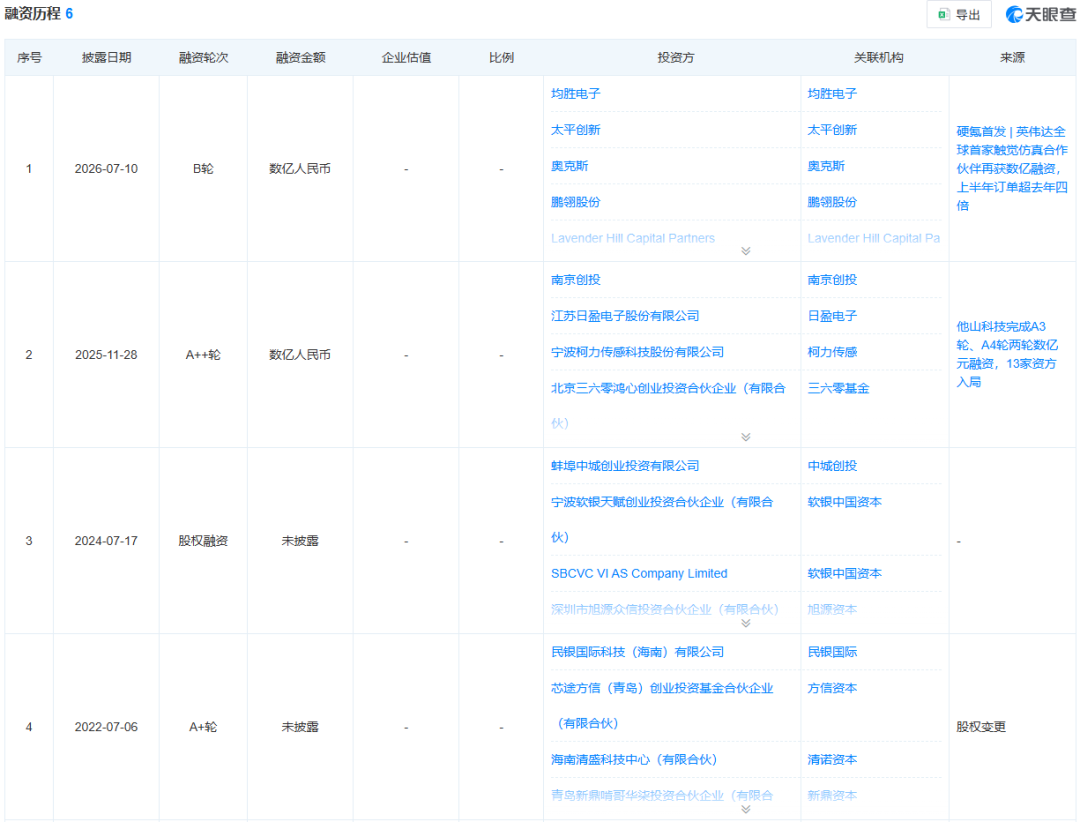The height and width of the screenshot is (822, 1080).
Task: Open the 均胜电子 investor link
Action: click(576, 94)
